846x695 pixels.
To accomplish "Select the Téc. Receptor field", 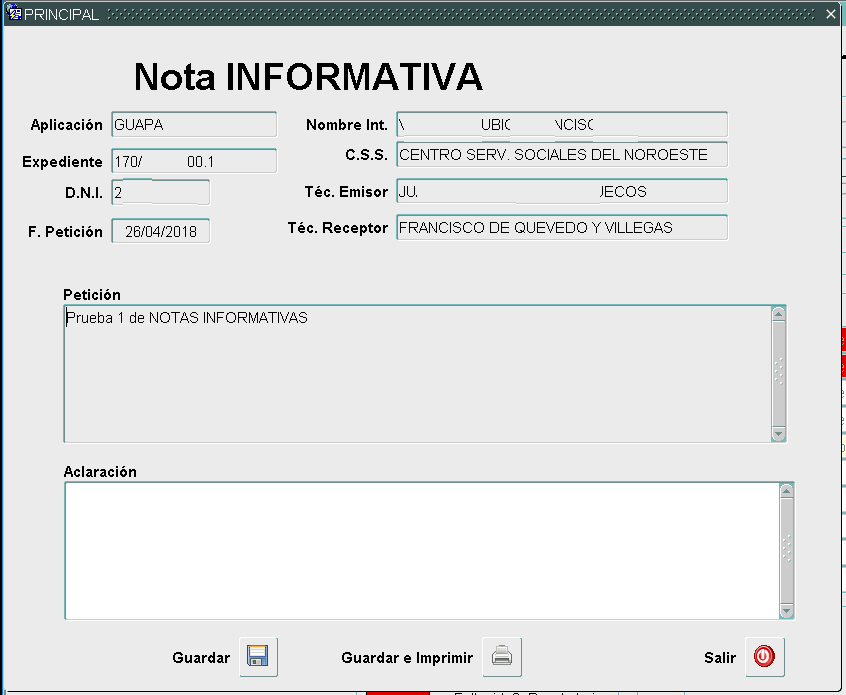I will [x=562, y=227].
